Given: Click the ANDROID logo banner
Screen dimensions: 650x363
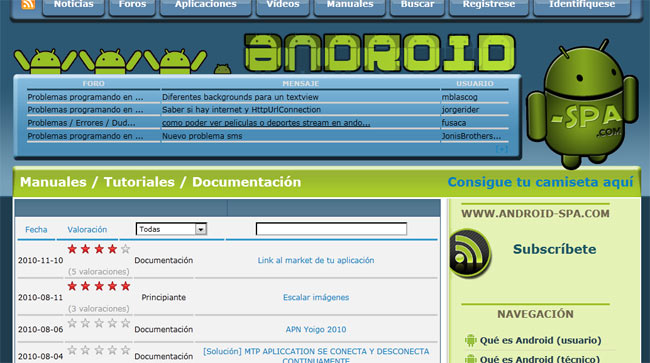Looking at the screenshot, I should [x=379, y=53].
